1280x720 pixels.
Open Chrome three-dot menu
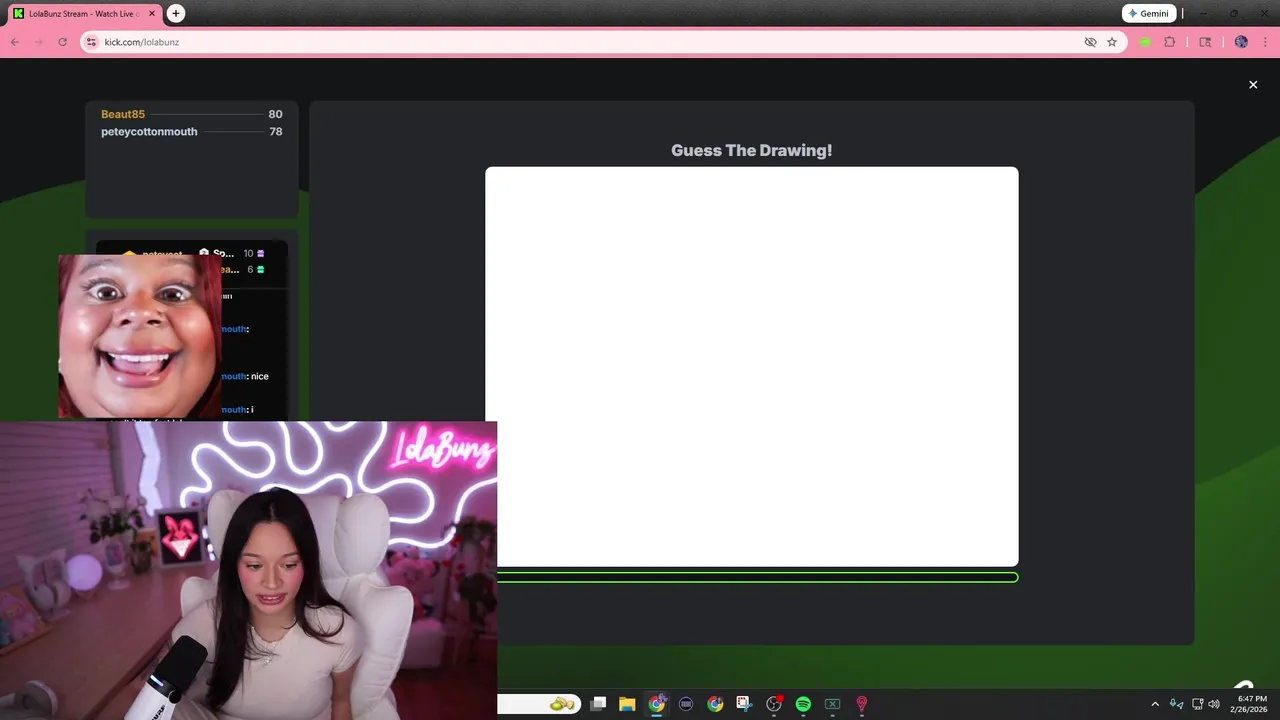[1266, 42]
